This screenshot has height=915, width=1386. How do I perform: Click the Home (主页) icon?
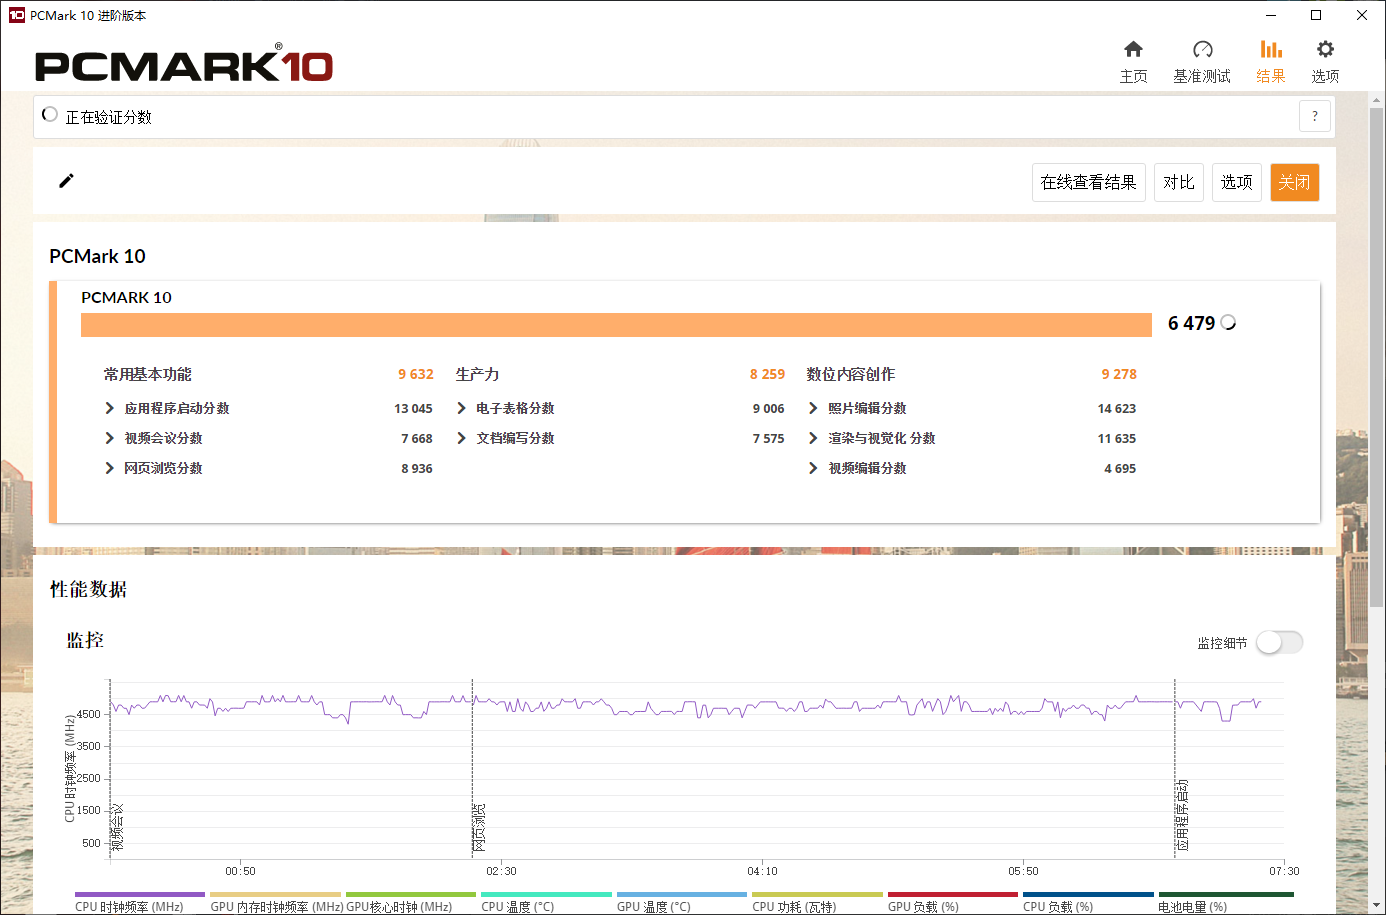[x=1133, y=50]
